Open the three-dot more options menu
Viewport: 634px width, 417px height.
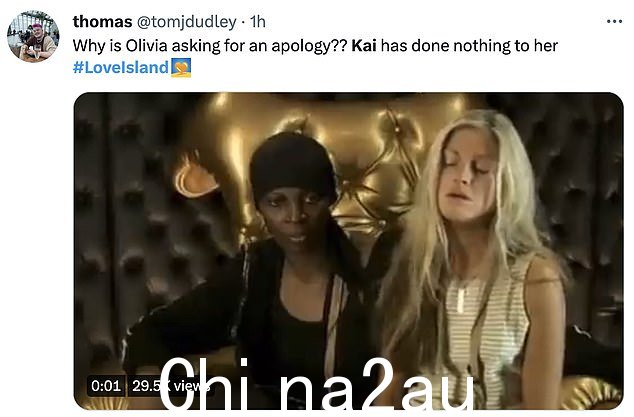tap(615, 21)
